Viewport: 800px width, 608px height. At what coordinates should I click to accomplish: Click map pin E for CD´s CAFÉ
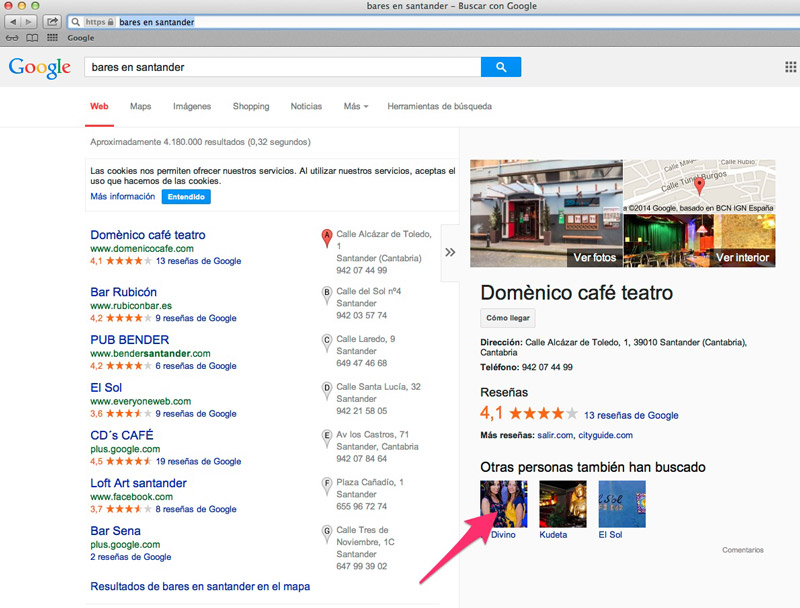pos(327,438)
